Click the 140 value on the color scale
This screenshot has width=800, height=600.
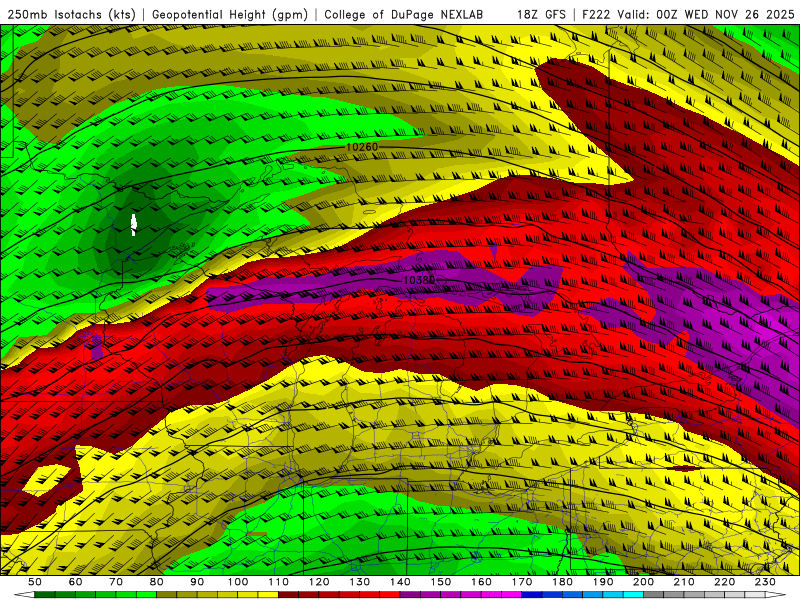[400, 582]
